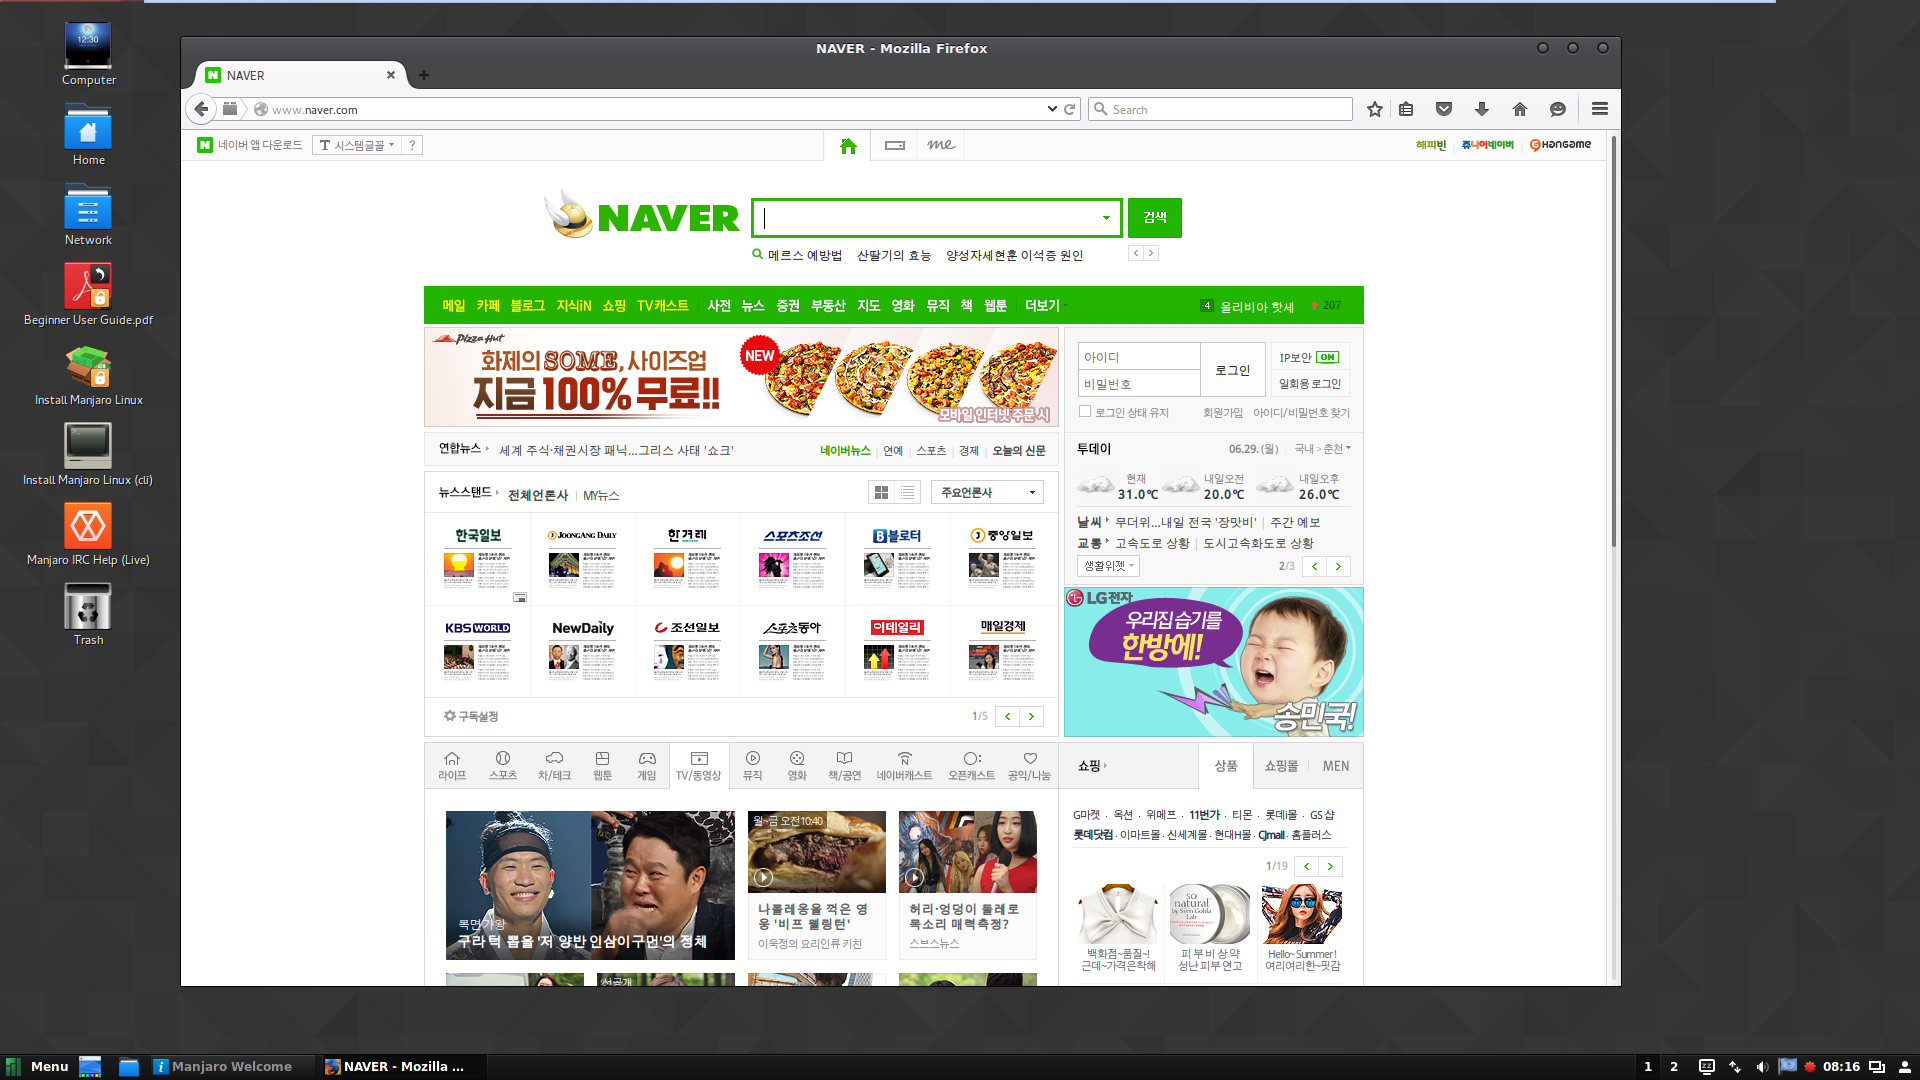Screen dimensions: 1920x1080
Task: Reload the page with the refresh icon
Action: tap(1070, 109)
